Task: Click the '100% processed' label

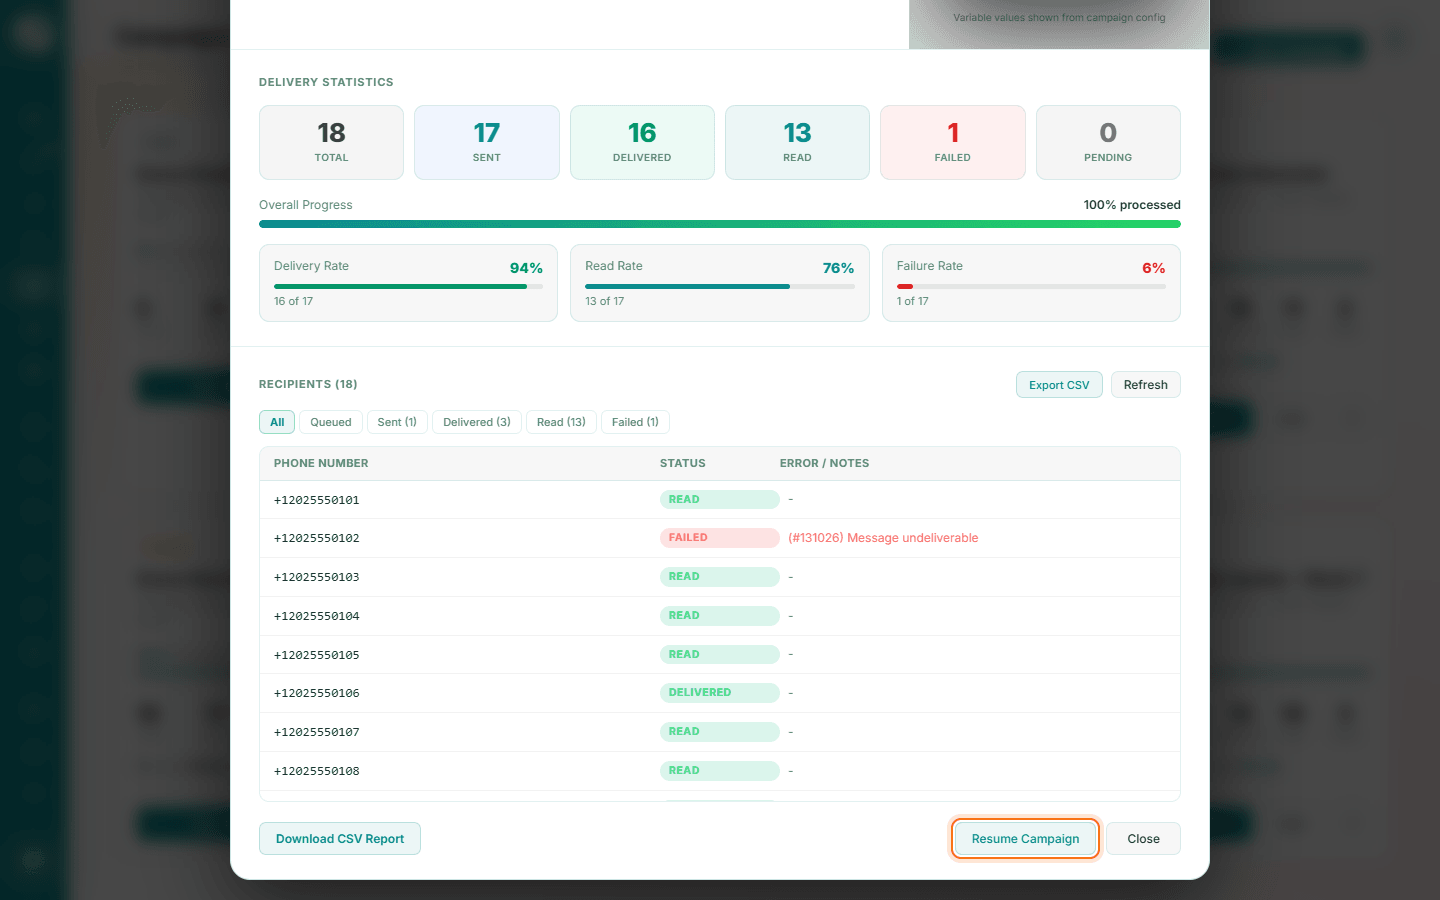Action: 1132,205
